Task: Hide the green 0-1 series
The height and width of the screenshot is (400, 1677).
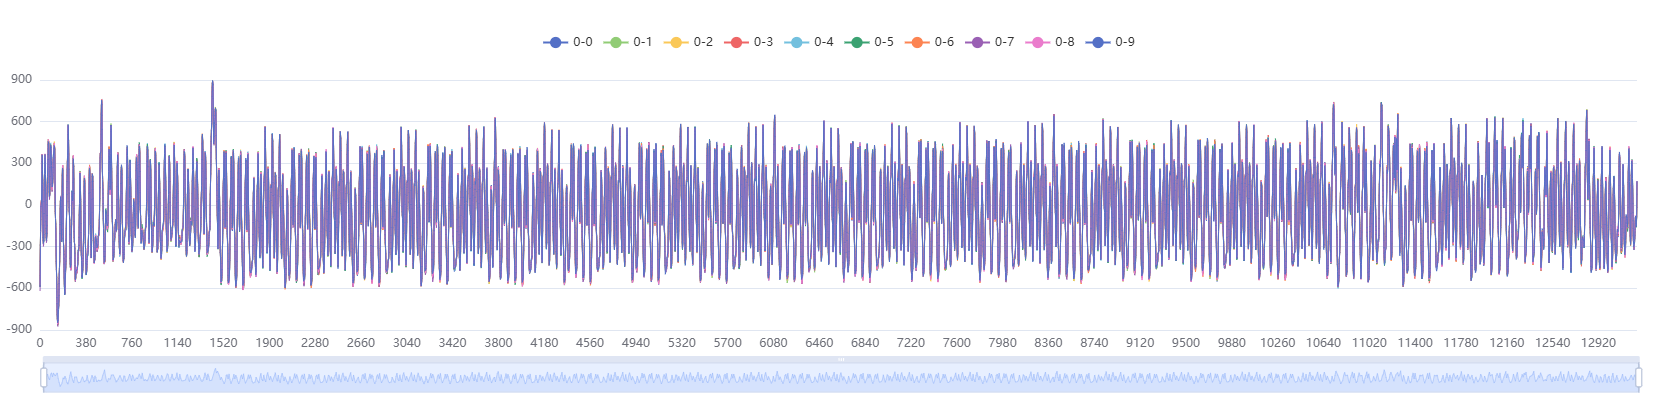Action: tap(616, 42)
